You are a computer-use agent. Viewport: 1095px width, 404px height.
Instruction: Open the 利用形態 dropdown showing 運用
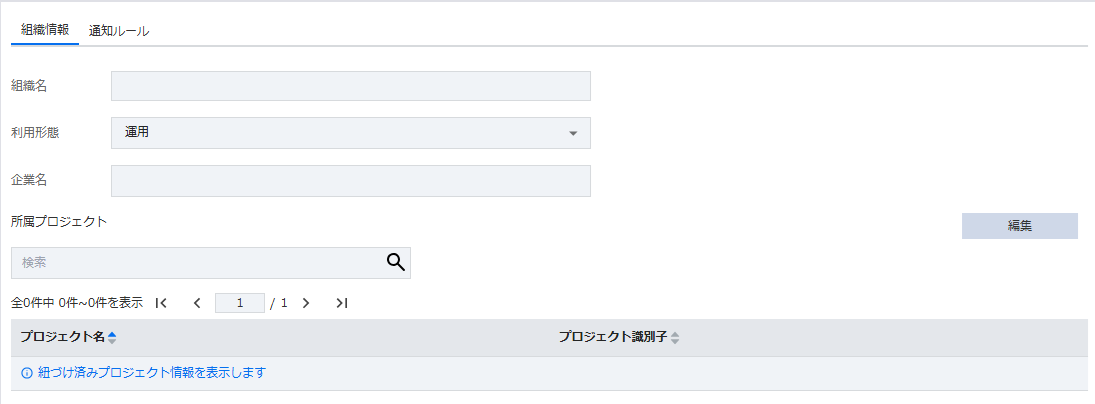click(350, 133)
